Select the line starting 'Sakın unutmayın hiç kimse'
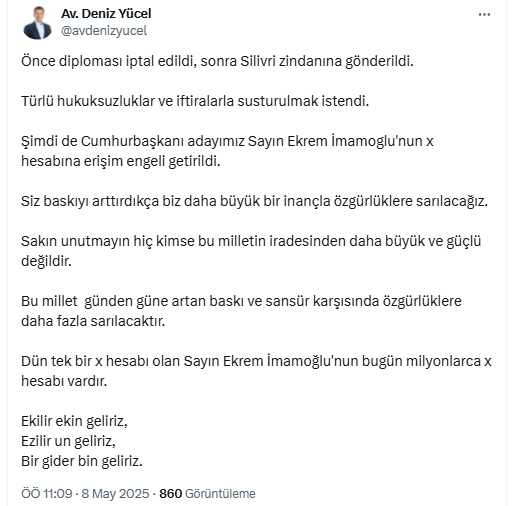528x506 pixels. coord(251,241)
